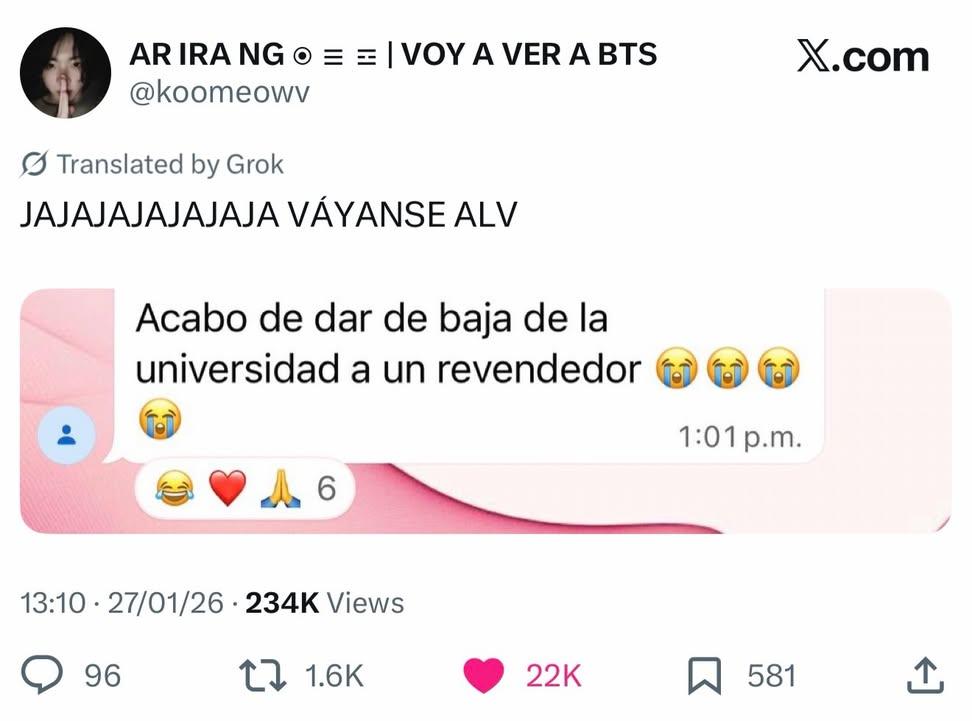Open the reaction count 6 pill
This screenshot has height=721, width=972.
pyautogui.click(x=245, y=489)
